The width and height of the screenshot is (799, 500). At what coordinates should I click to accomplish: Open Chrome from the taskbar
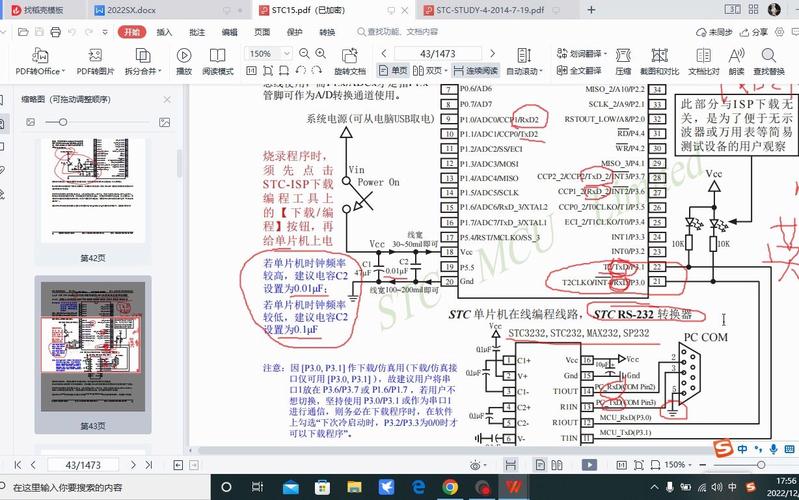450,487
